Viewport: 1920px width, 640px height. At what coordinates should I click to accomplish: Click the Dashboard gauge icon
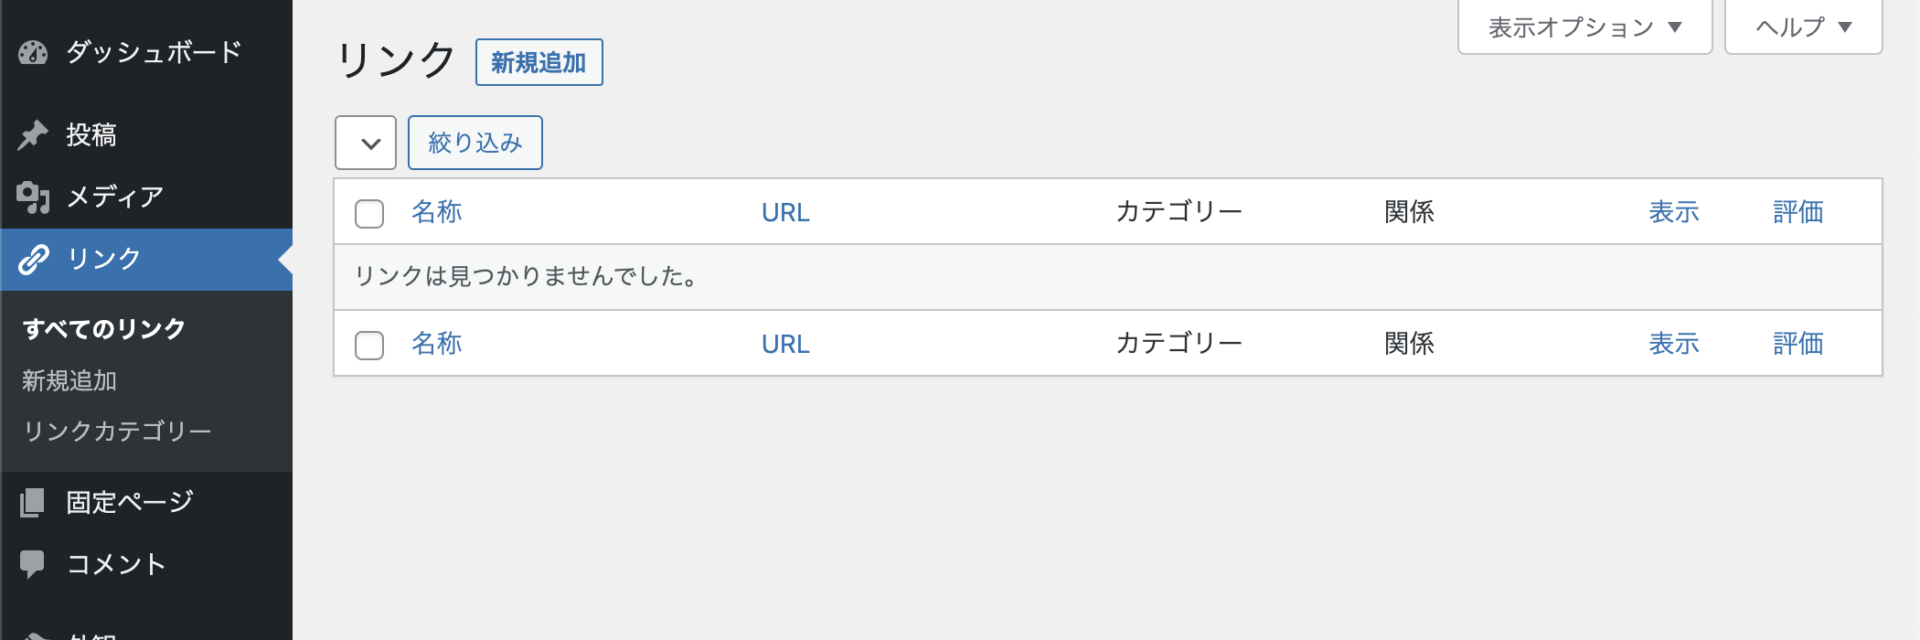click(33, 53)
